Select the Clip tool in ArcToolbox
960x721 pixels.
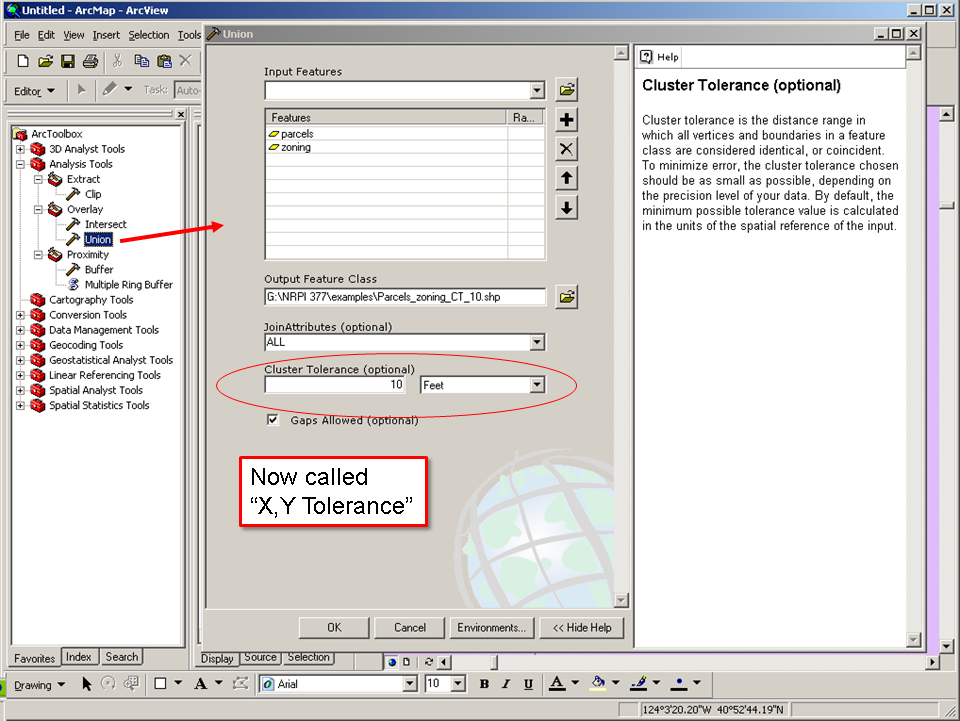click(93, 194)
